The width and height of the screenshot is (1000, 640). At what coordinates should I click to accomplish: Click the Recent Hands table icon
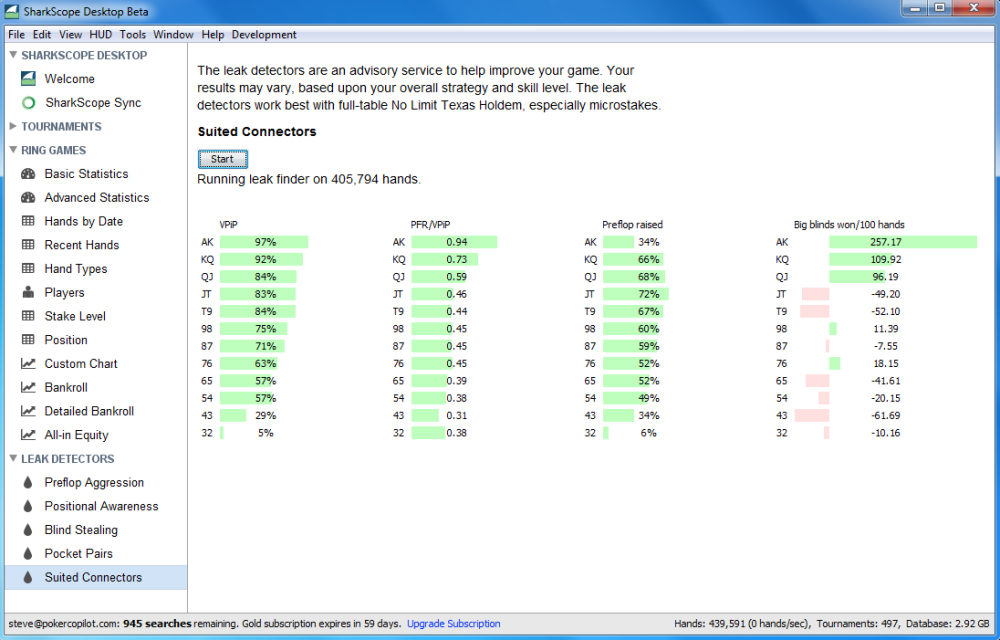(28, 245)
